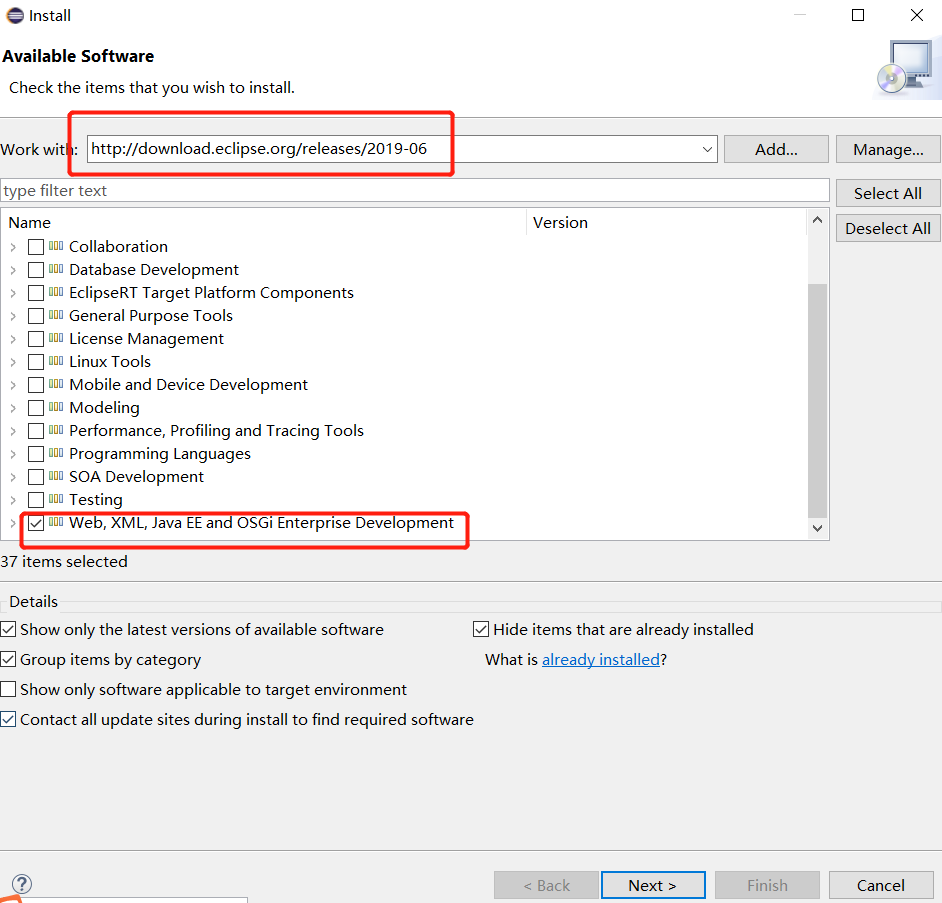Click the Web, XML, Java EE category icon
Image resolution: width=942 pixels, height=903 pixels.
pyautogui.click(x=56, y=521)
